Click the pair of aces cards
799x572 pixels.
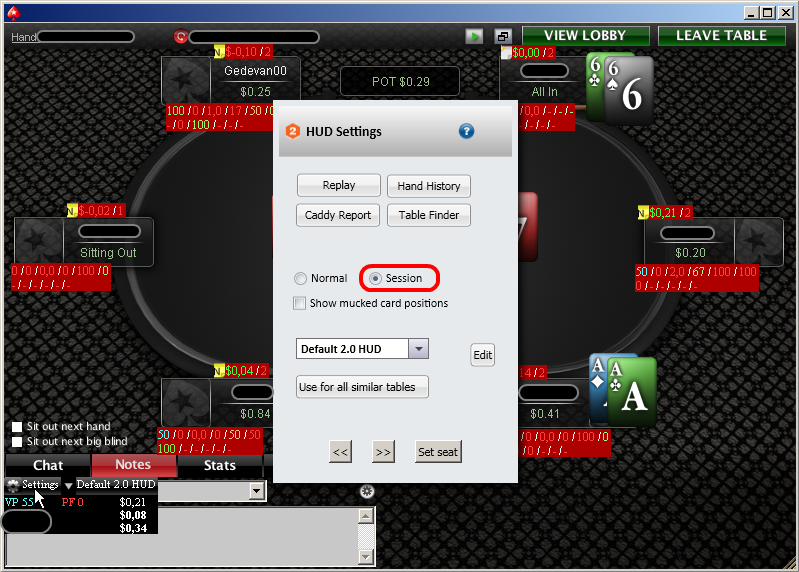pyautogui.click(x=623, y=390)
